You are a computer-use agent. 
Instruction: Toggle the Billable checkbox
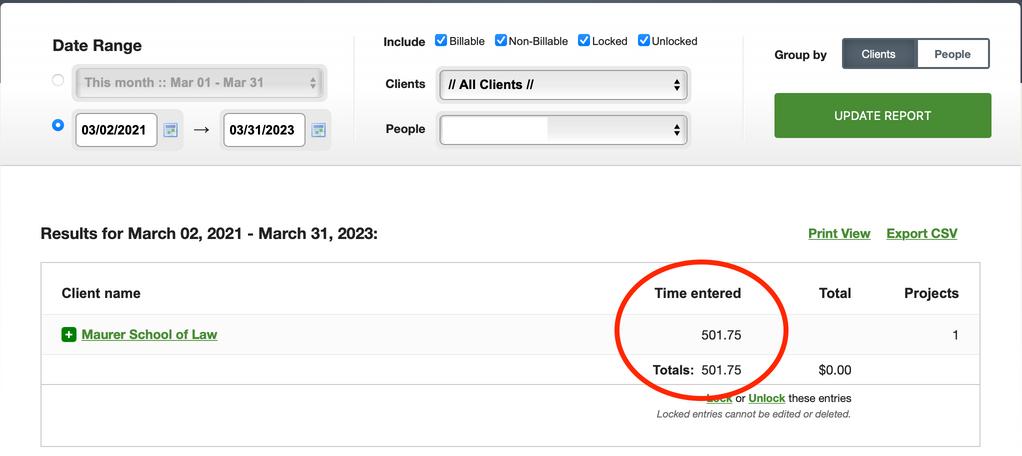tap(441, 40)
